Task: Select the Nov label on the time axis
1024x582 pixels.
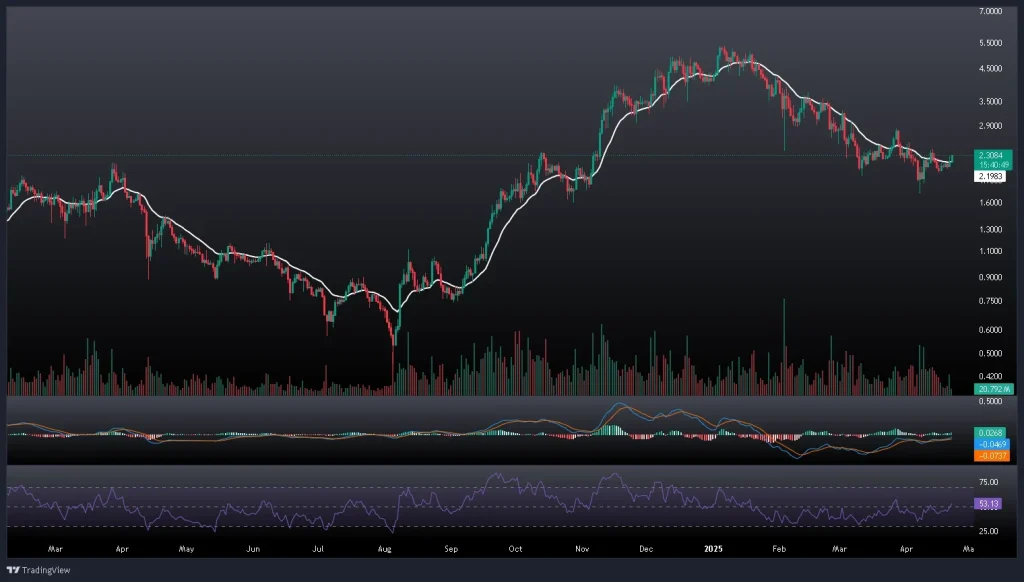Action: coord(582,549)
